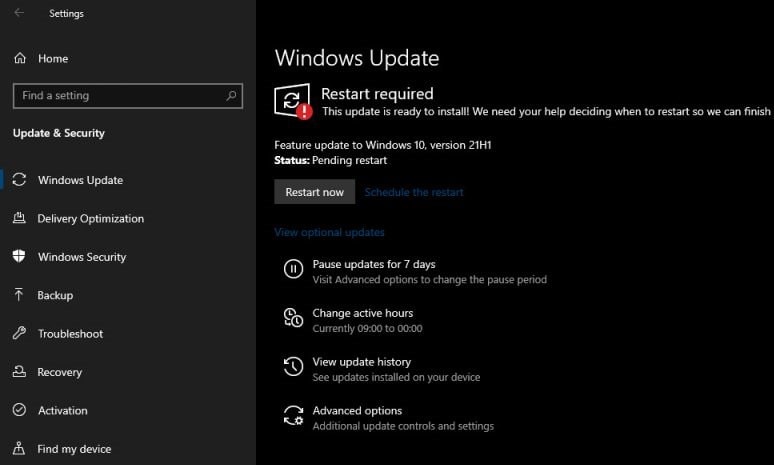Viewport: 774px width, 465px height.
Task: Open Delivery Optimization section
Action: [x=91, y=219]
